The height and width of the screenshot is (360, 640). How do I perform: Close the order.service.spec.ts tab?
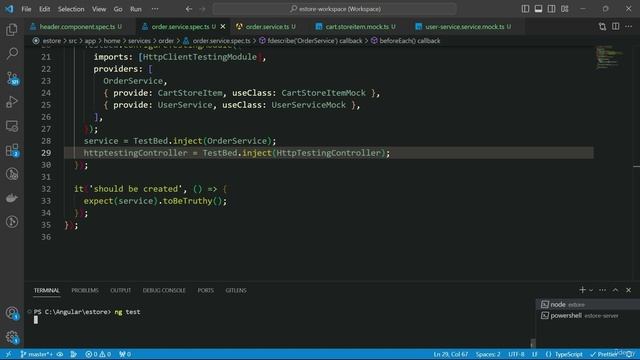click(223, 27)
